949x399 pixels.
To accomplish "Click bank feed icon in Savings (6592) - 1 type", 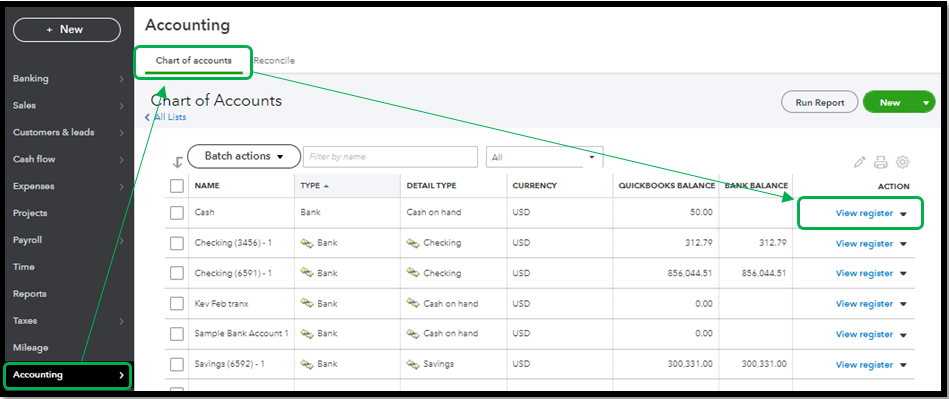I will pyautogui.click(x=307, y=364).
